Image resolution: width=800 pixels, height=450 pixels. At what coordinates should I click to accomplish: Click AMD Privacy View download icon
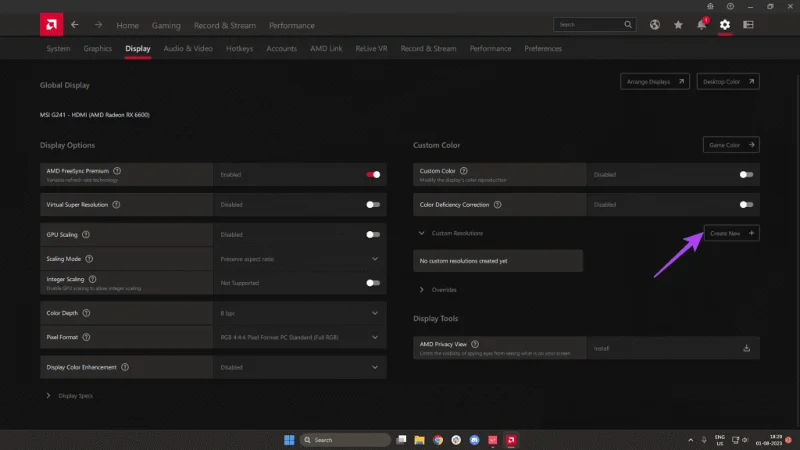[746, 348]
